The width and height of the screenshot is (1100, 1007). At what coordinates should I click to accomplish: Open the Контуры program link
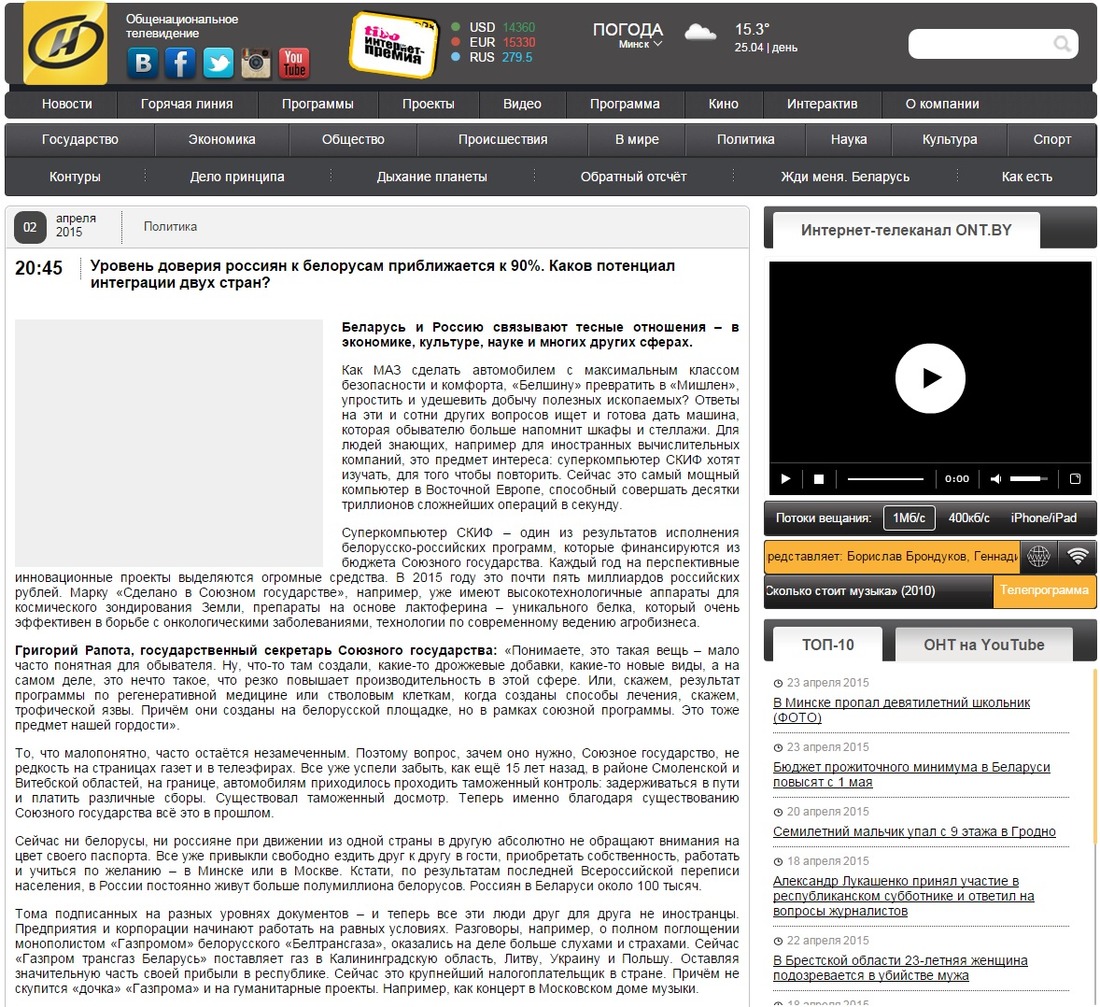[75, 177]
